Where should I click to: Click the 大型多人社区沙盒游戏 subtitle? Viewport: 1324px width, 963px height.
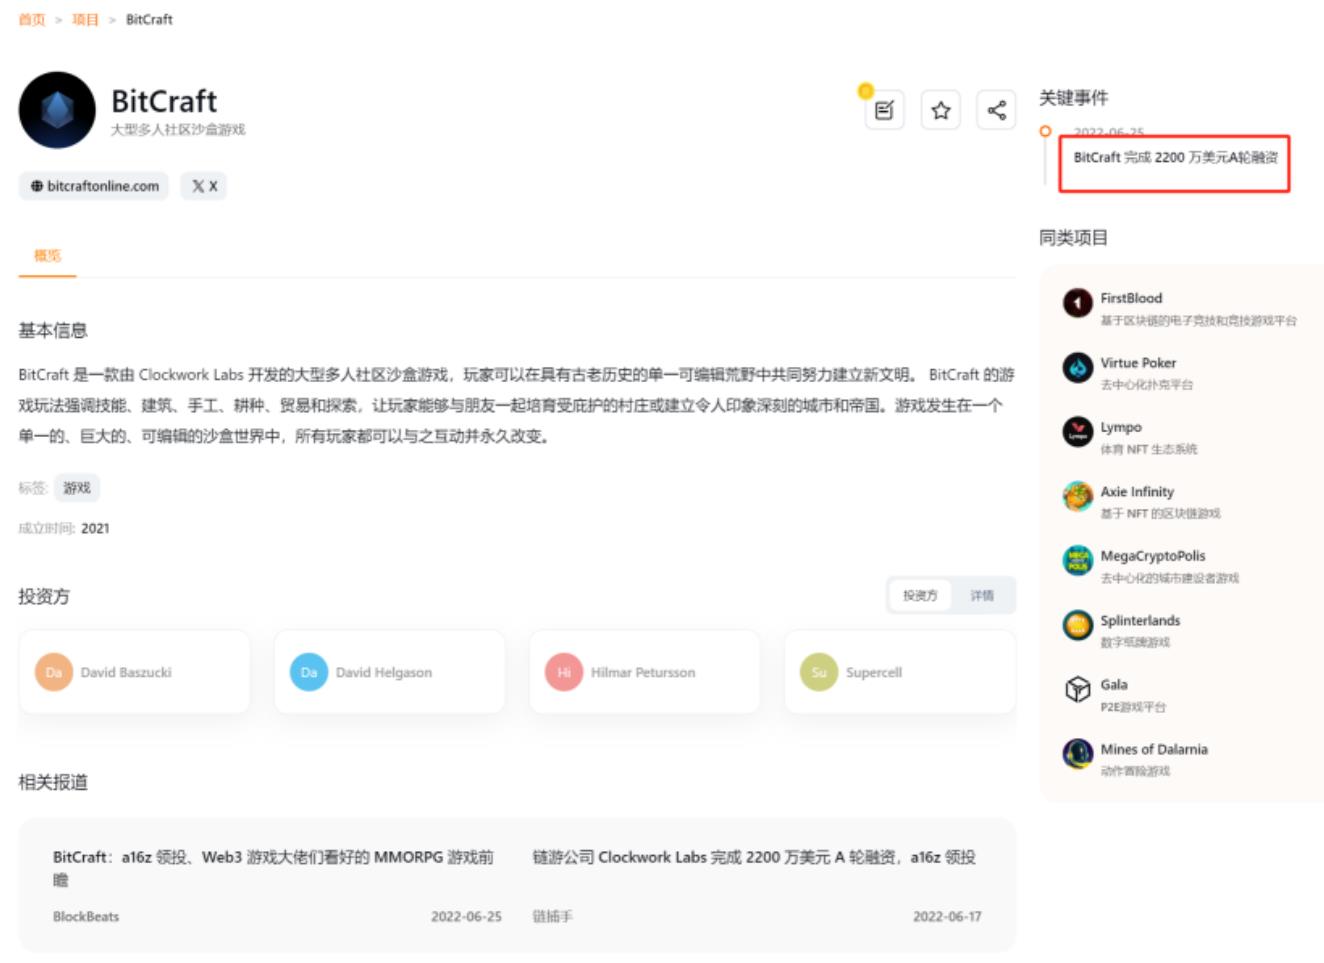(178, 130)
